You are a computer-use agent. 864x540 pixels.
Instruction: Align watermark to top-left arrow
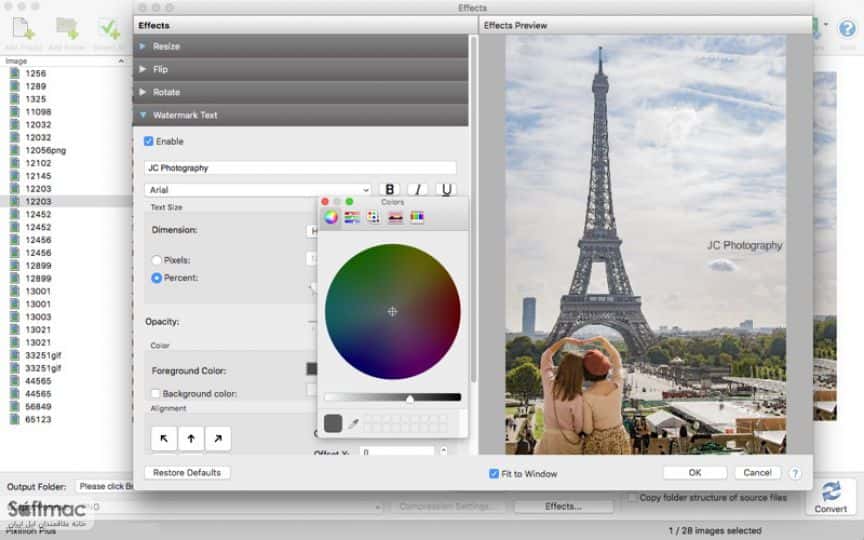[x=164, y=439]
